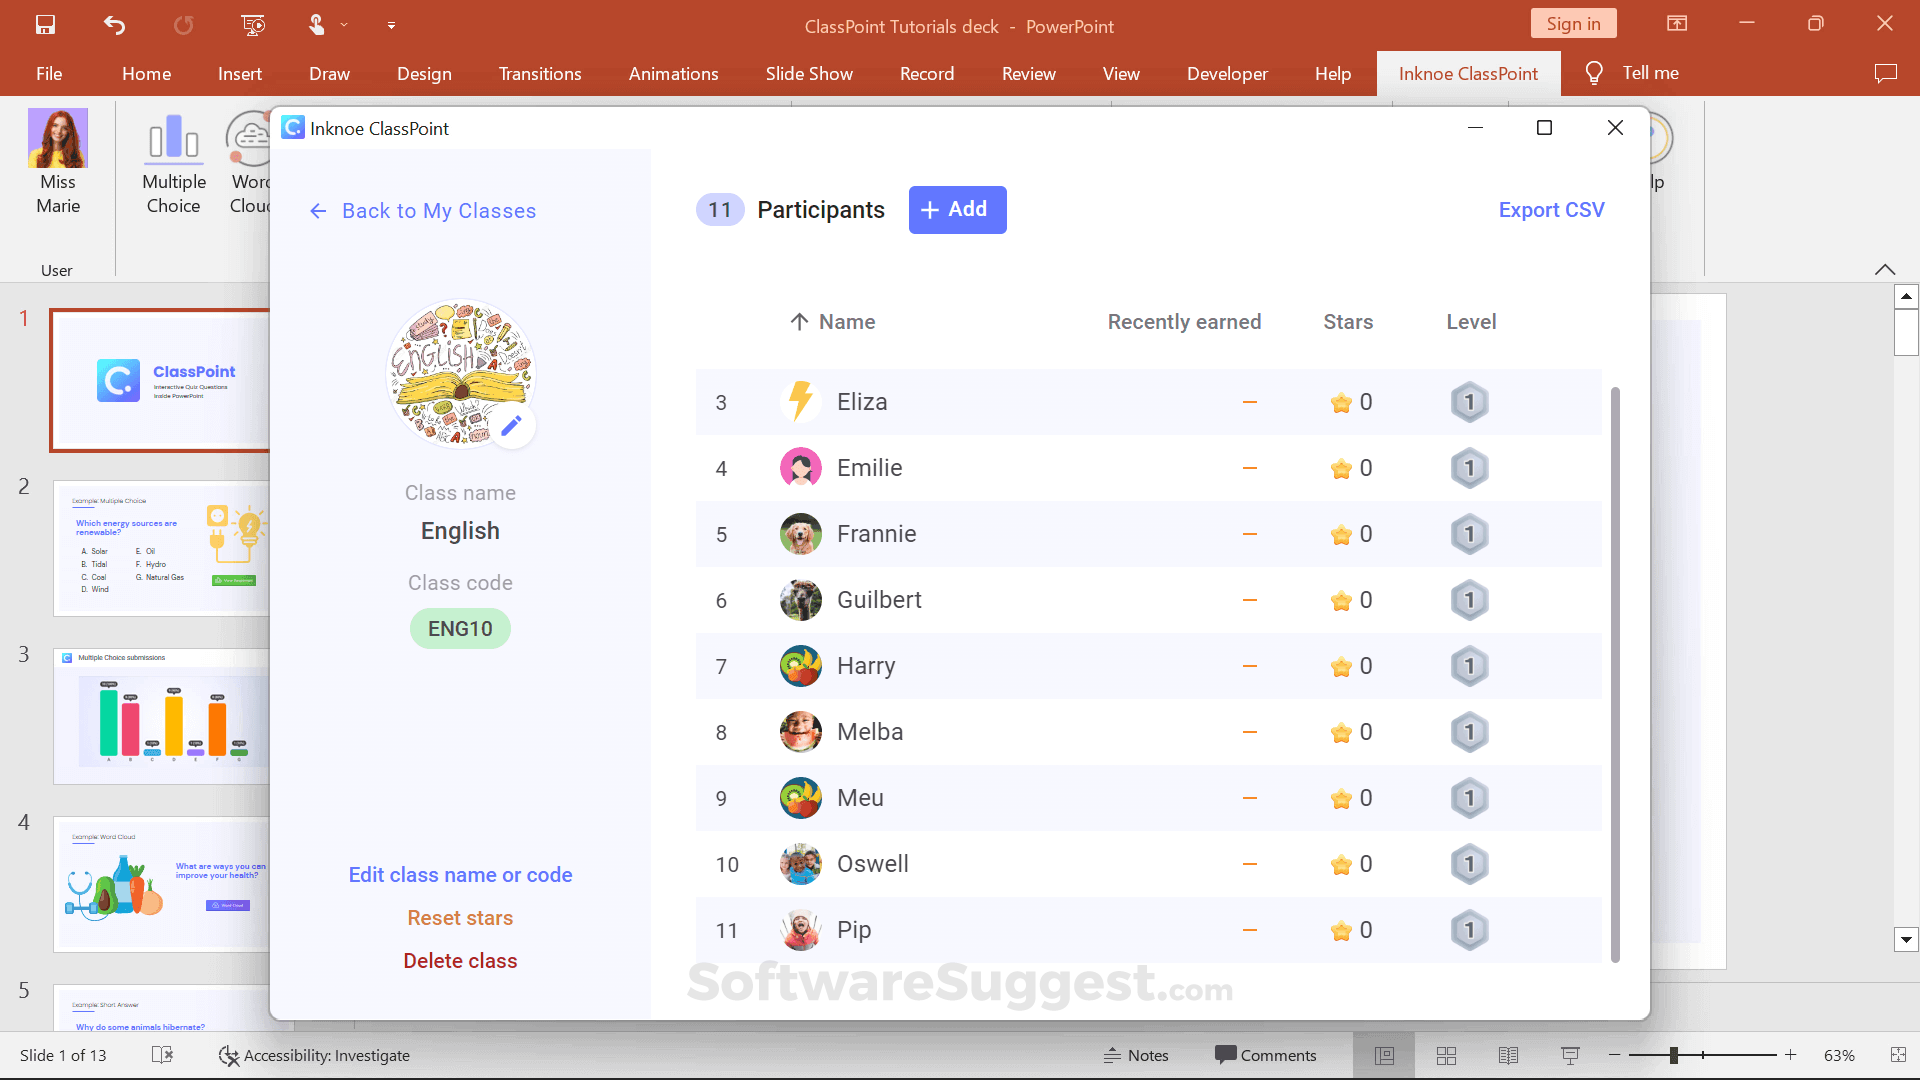
Task: Toggle the Notes pane
Action: pos(1136,1055)
